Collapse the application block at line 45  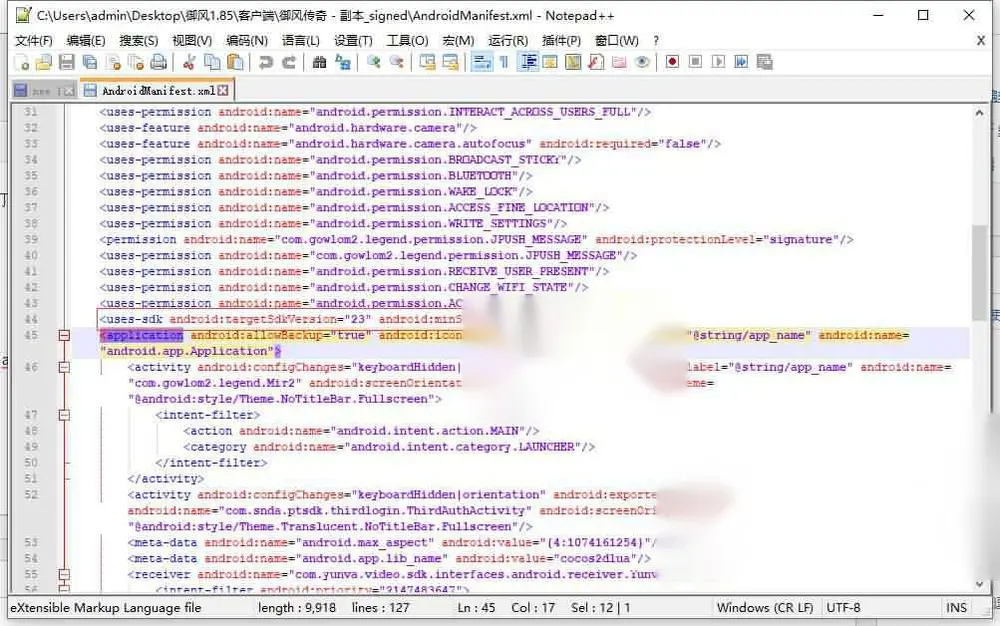tap(64, 335)
